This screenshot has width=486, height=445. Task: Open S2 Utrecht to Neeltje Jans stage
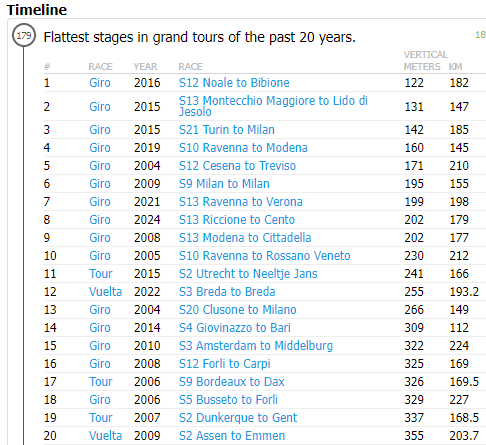pos(248,274)
